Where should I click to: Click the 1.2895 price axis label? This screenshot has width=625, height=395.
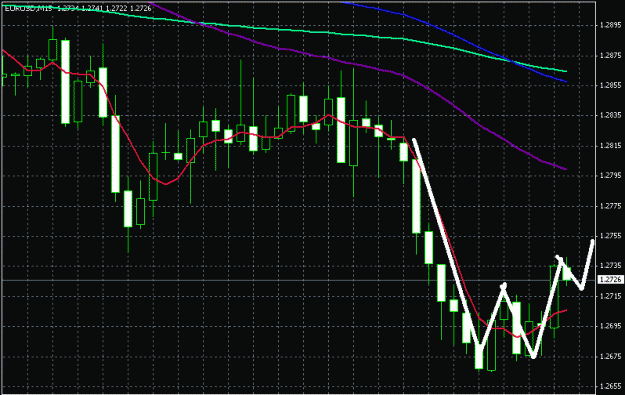(x=610, y=26)
